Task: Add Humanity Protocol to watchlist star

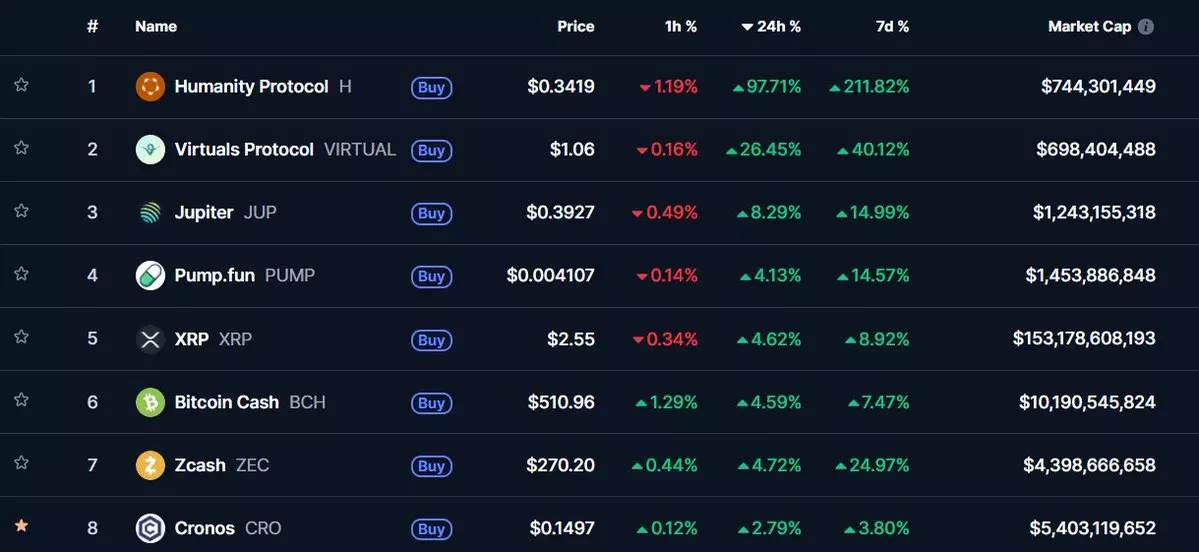Action: [21, 85]
